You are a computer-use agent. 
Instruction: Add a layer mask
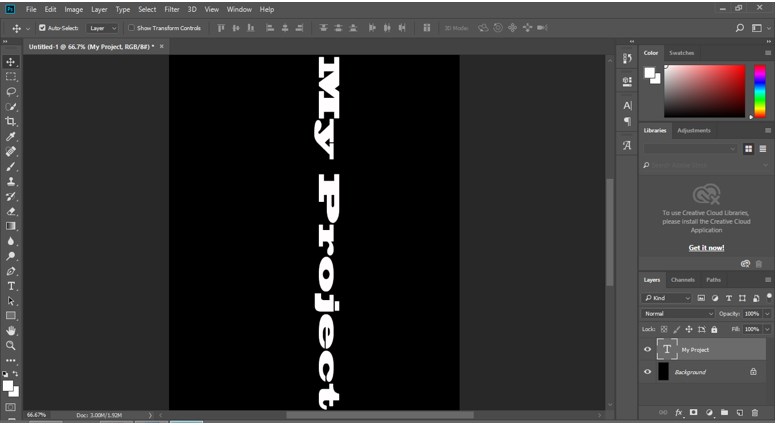(693, 412)
